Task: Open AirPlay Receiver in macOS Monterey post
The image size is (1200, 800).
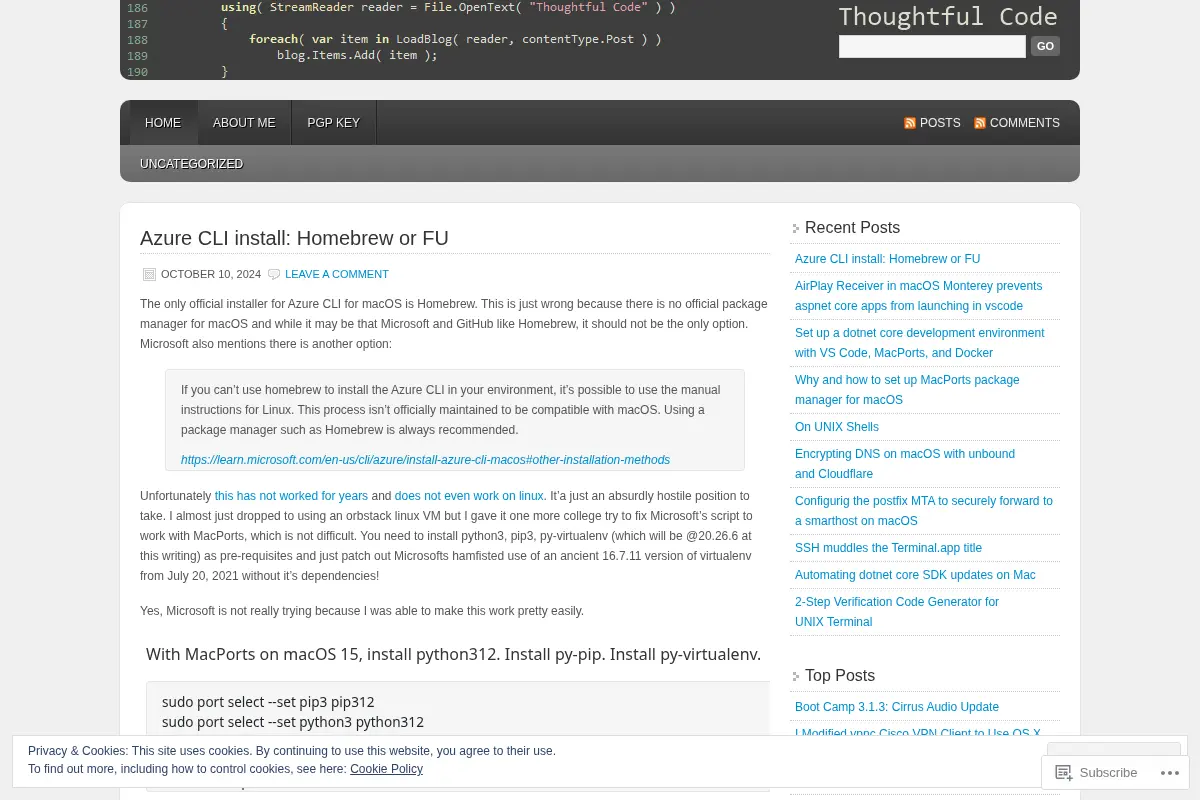Action: (918, 296)
